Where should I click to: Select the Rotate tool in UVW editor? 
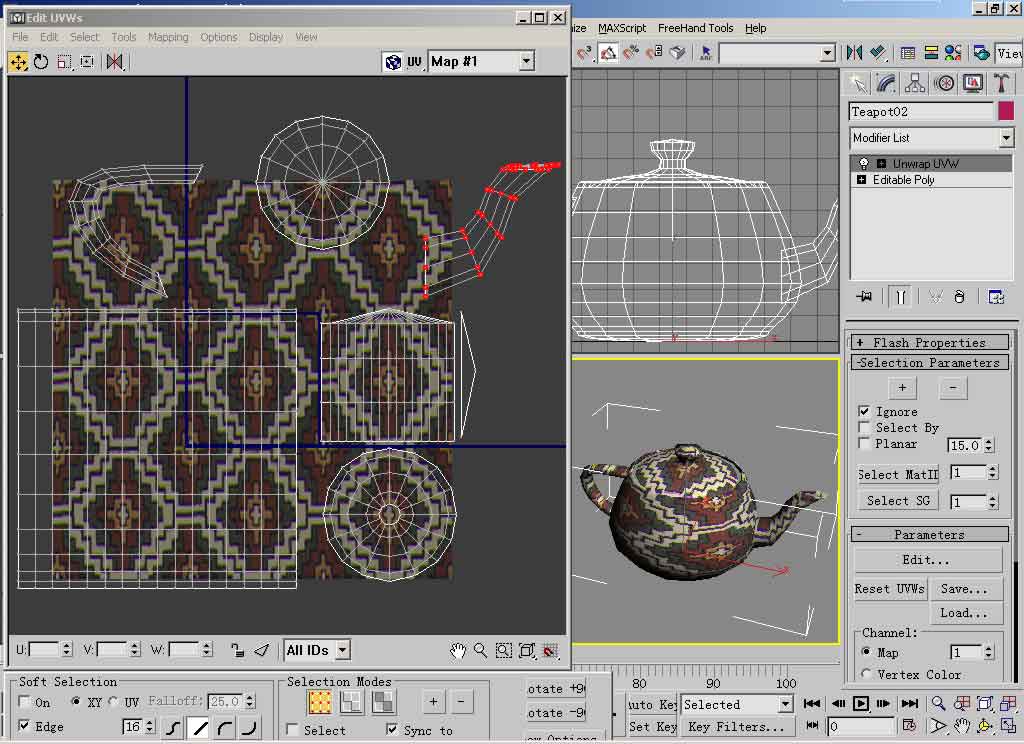(41, 62)
